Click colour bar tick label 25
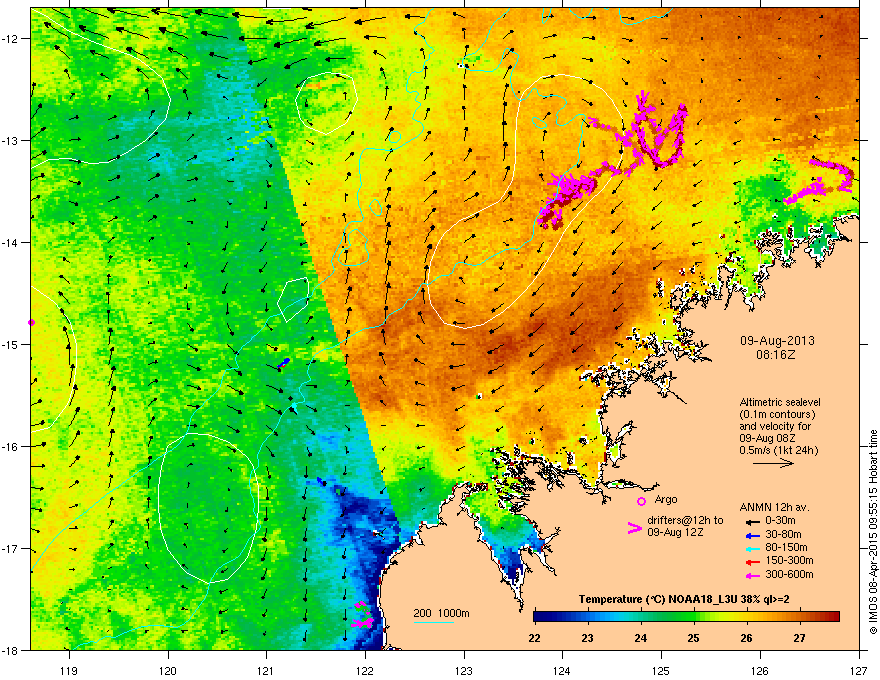Screen dimensions: 880x680 tap(693, 638)
